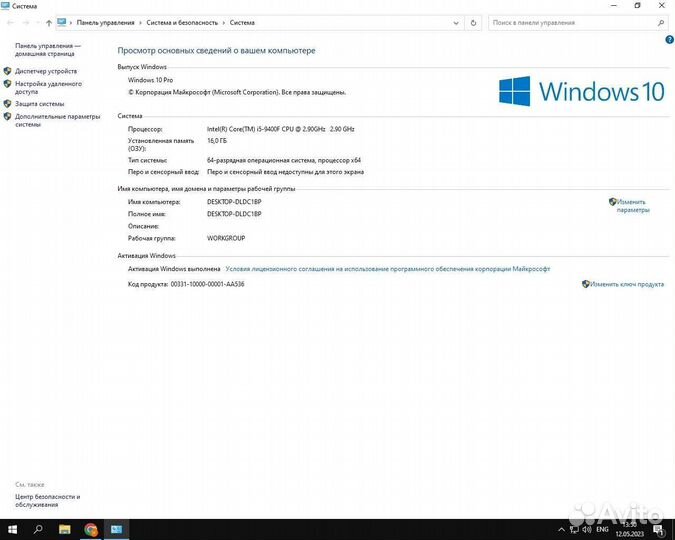Open Google Chrome from the taskbar
Image resolution: width=675 pixels, height=540 pixels.
click(91, 529)
